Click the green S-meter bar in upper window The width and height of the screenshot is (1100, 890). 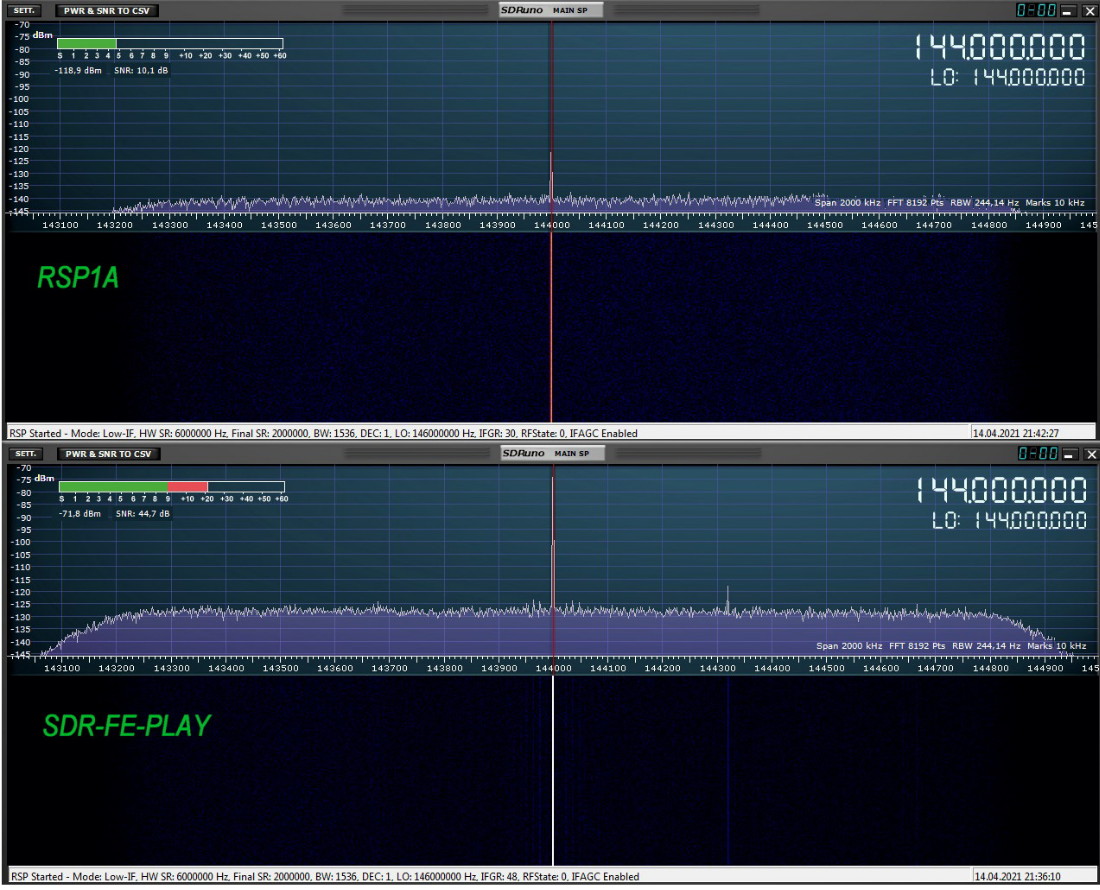[87, 43]
